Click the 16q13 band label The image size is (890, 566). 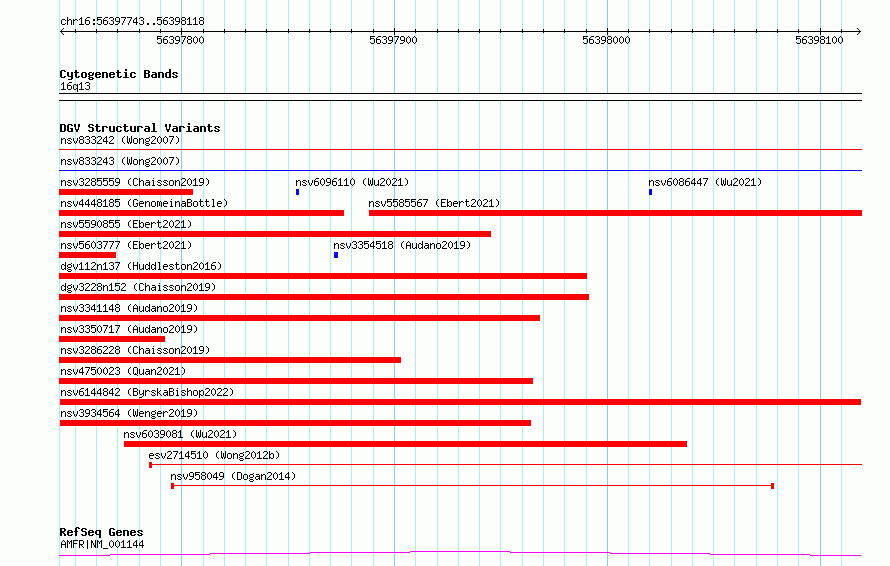[x=75, y=86]
